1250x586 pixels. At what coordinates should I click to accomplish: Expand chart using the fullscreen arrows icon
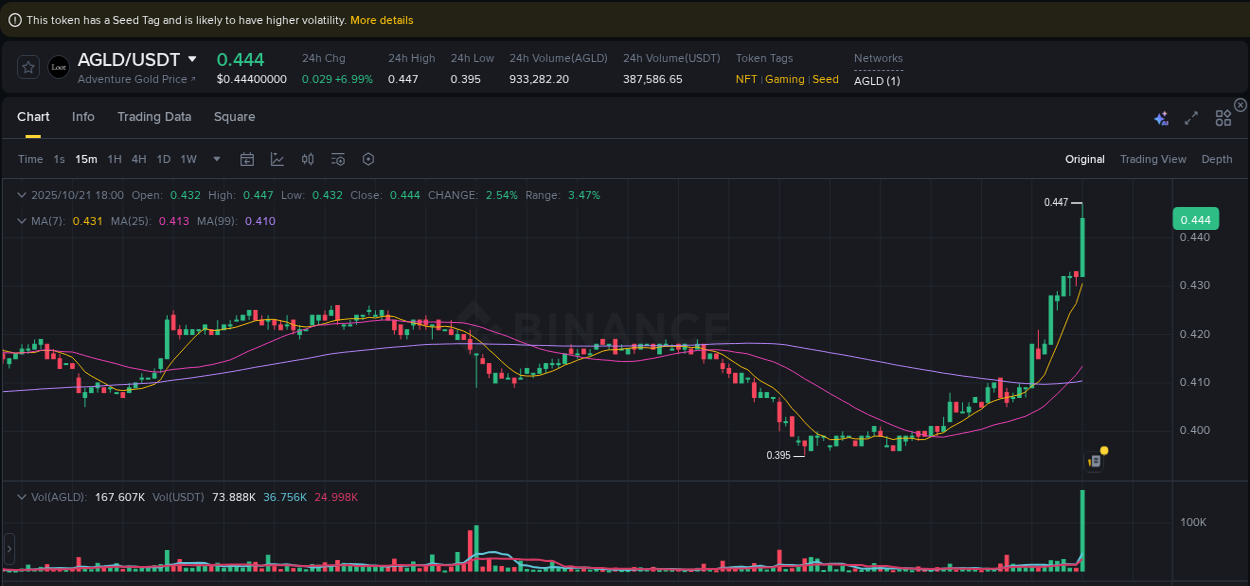click(1191, 117)
